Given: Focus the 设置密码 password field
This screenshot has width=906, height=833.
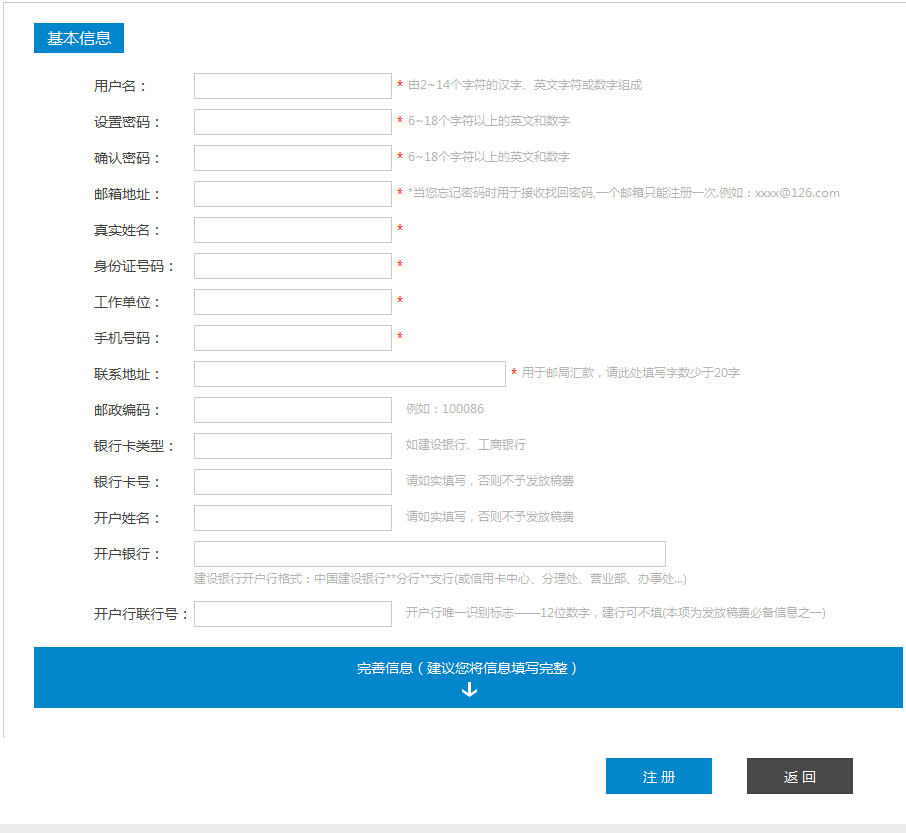Looking at the screenshot, I should click(292, 122).
